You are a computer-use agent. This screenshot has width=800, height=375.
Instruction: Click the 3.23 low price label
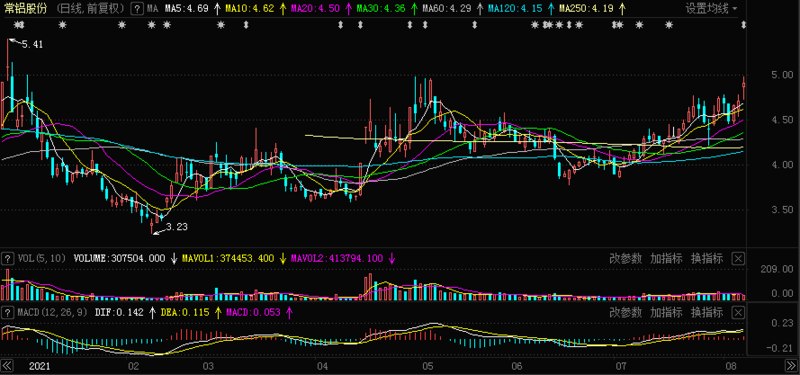click(x=177, y=227)
